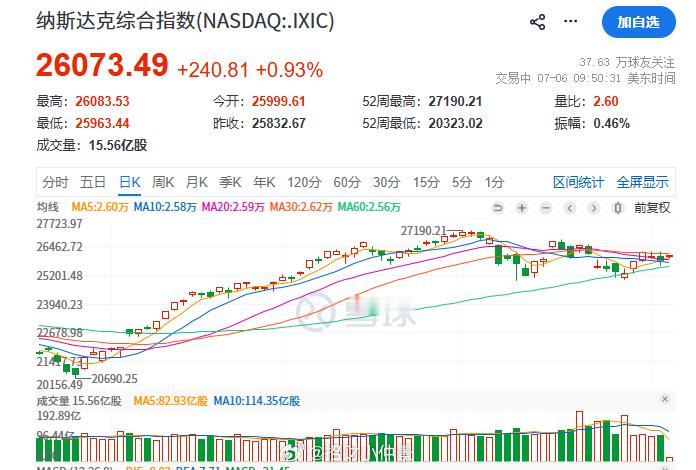
Task: Click the 27190.21 high marker on chart
Action: pos(423,231)
